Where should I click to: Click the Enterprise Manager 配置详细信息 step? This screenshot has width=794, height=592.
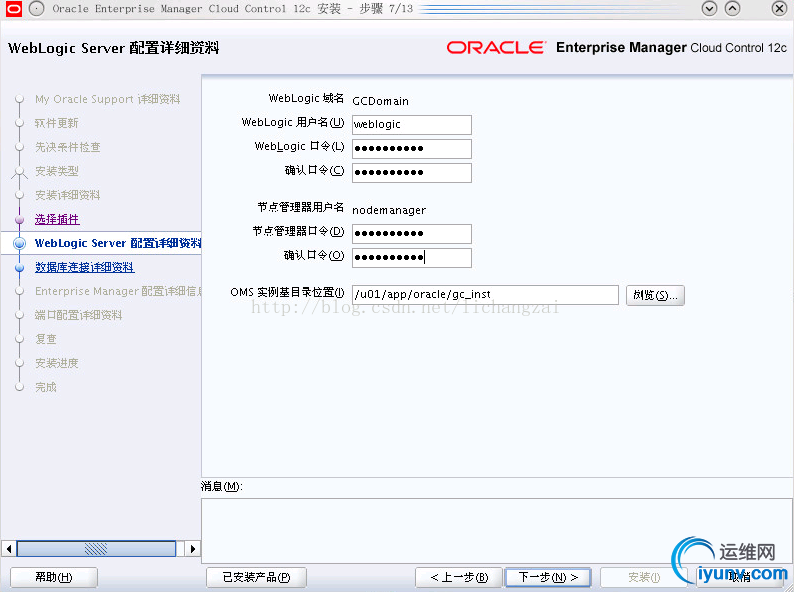tap(117, 291)
